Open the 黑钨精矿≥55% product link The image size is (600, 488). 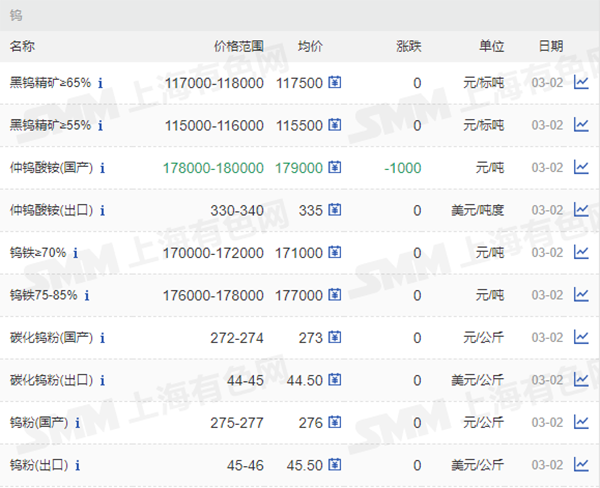coord(50,126)
